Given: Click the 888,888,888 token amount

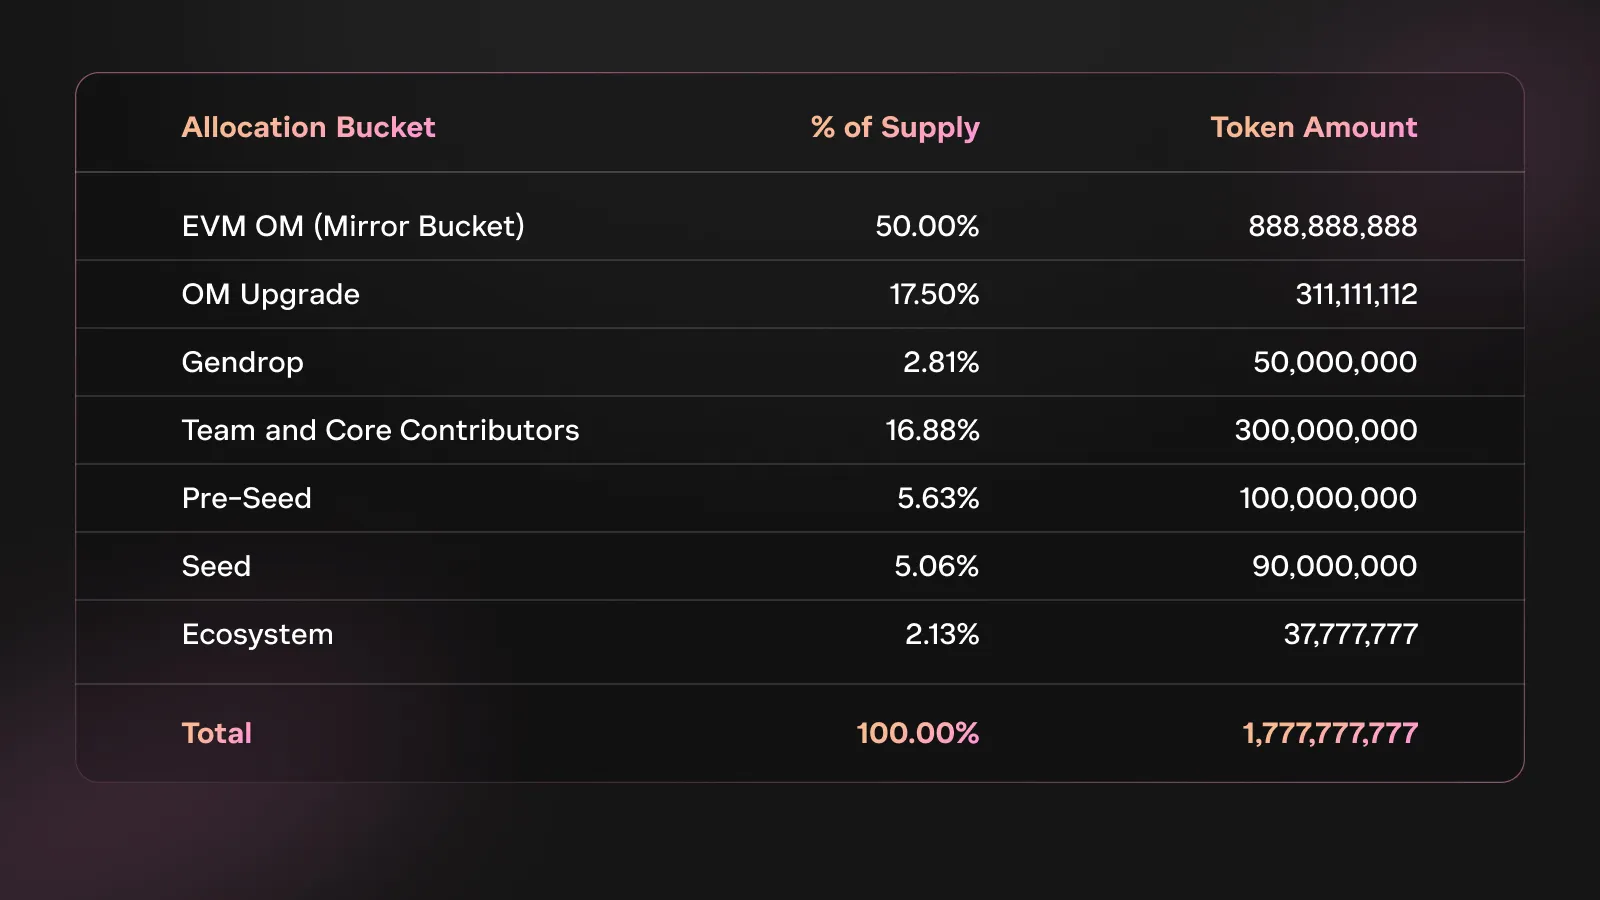Looking at the screenshot, I should [1332, 226].
